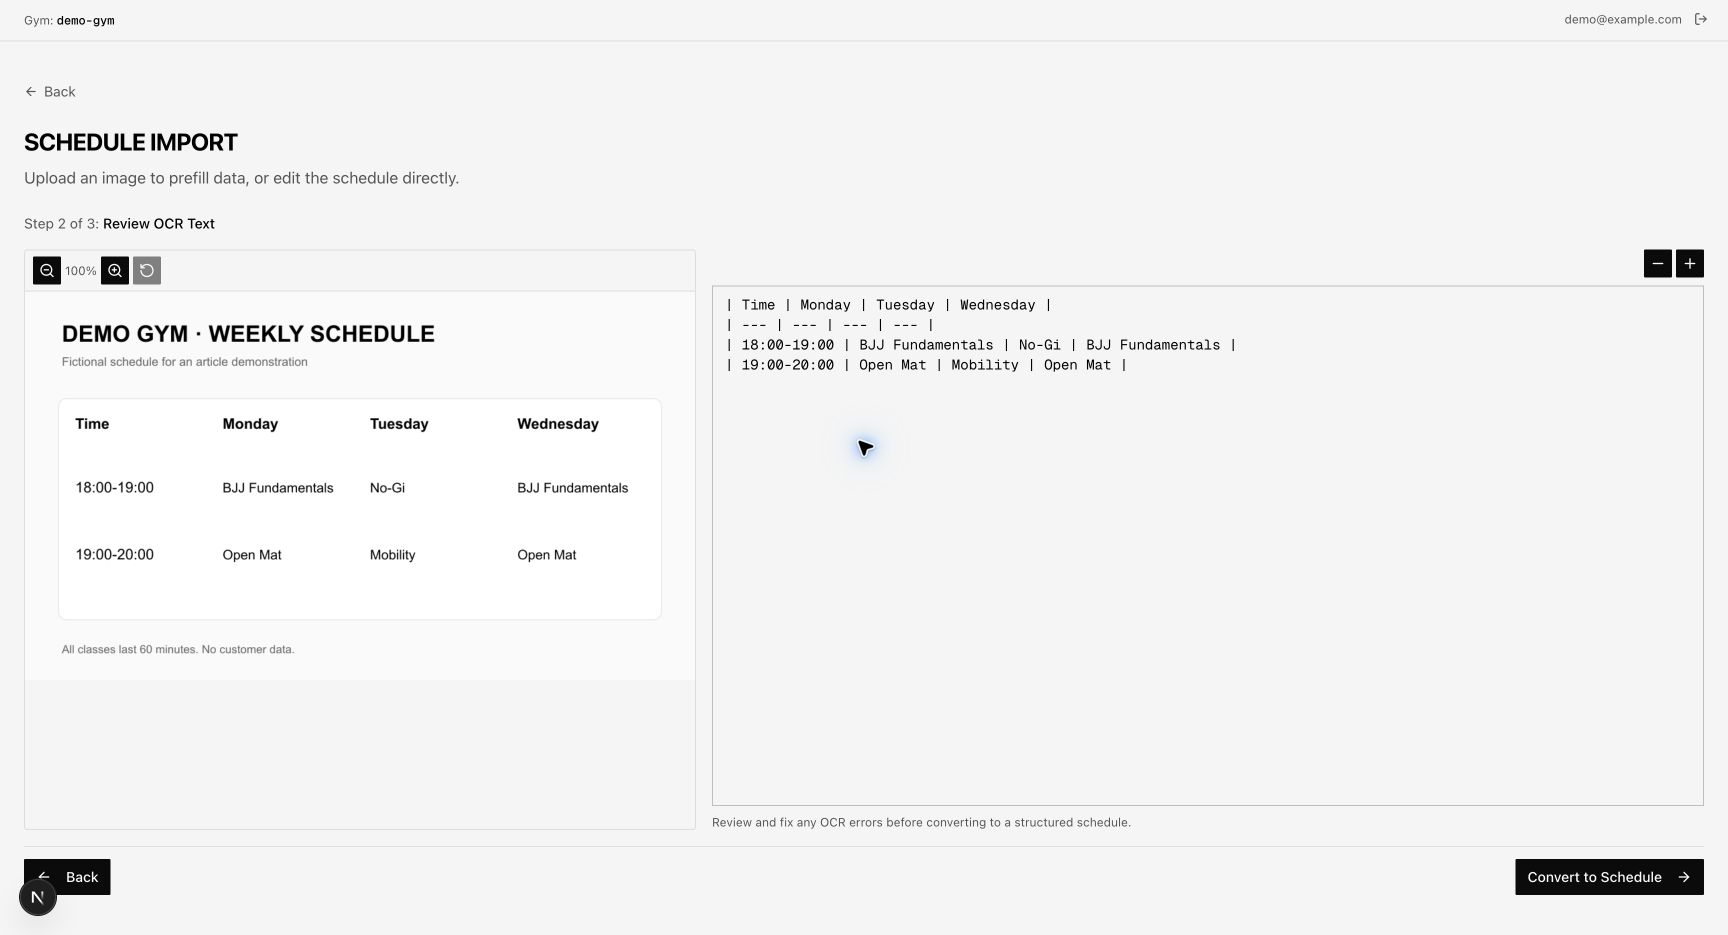Go back using the top Back link
This screenshot has width=1728, height=935.
(50, 92)
